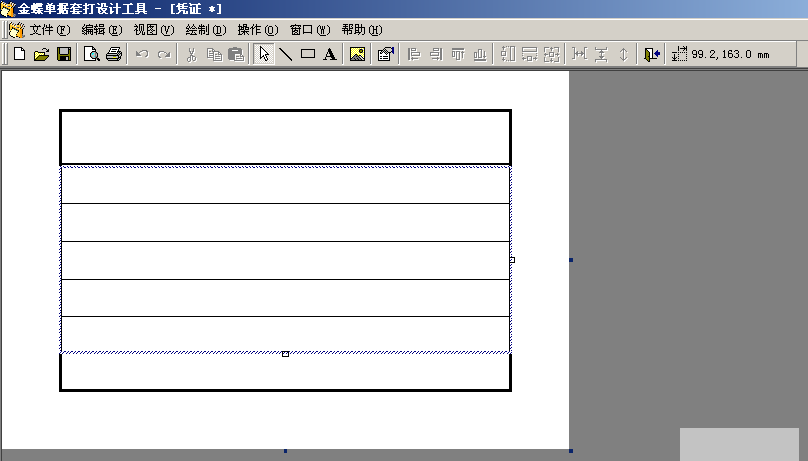Save the design with the floppy disk icon
The width and height of the screenshot is (808, 461).
(63, 55)
